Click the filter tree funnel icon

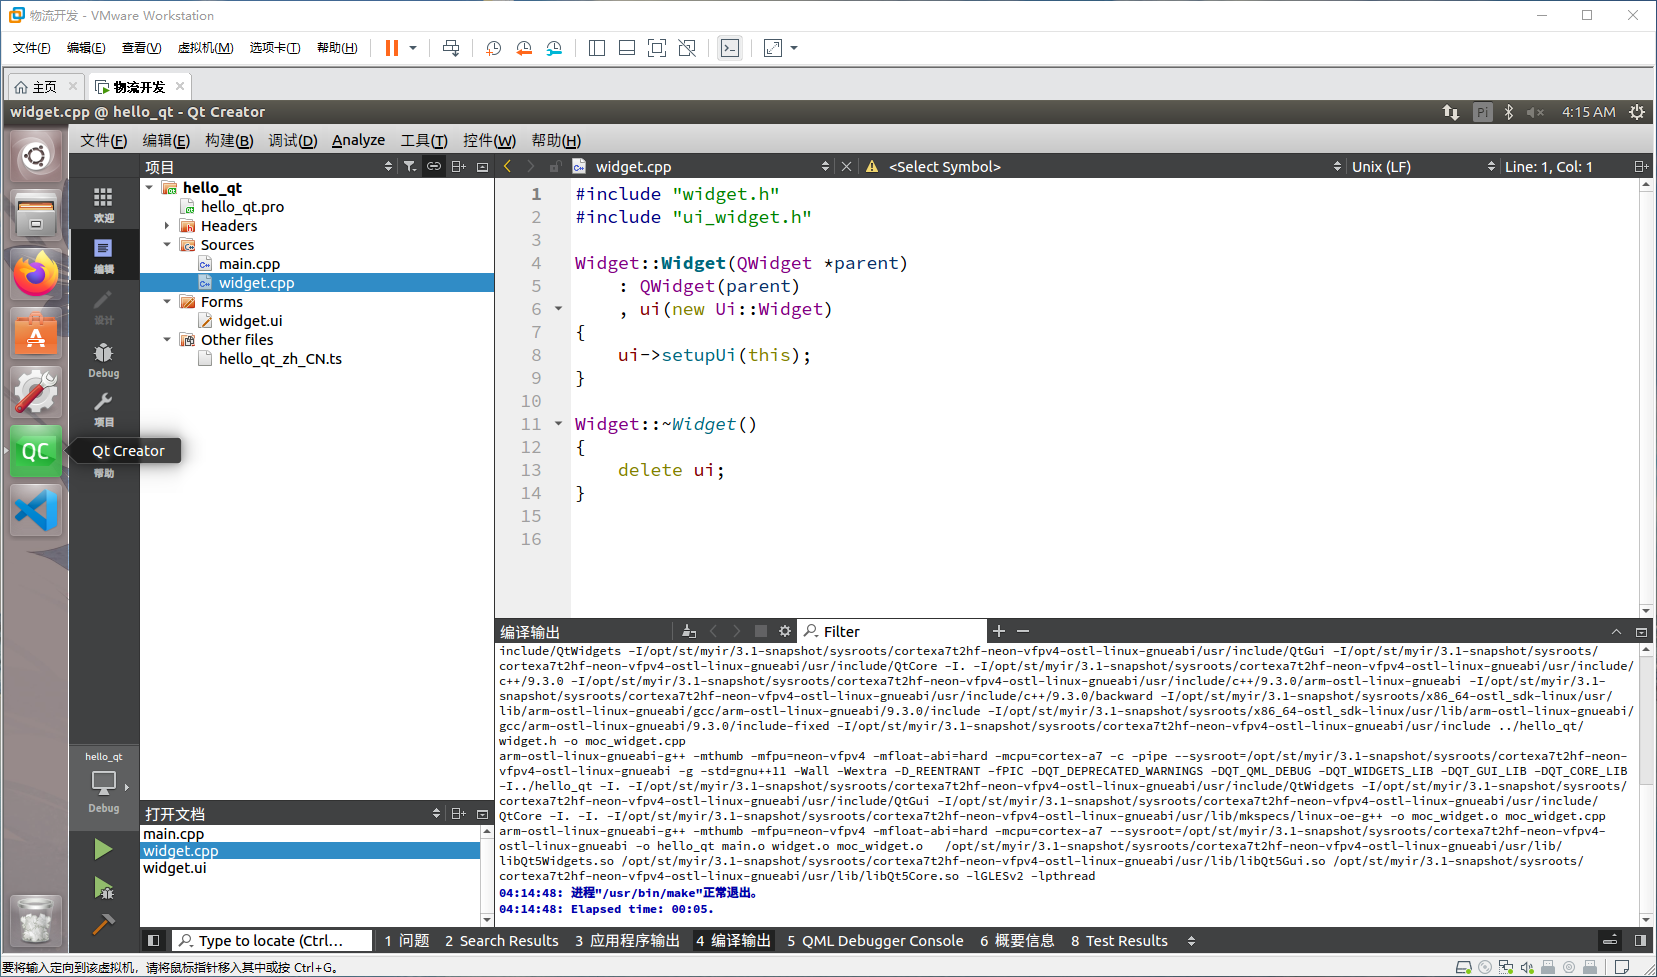tap(410, 166)
